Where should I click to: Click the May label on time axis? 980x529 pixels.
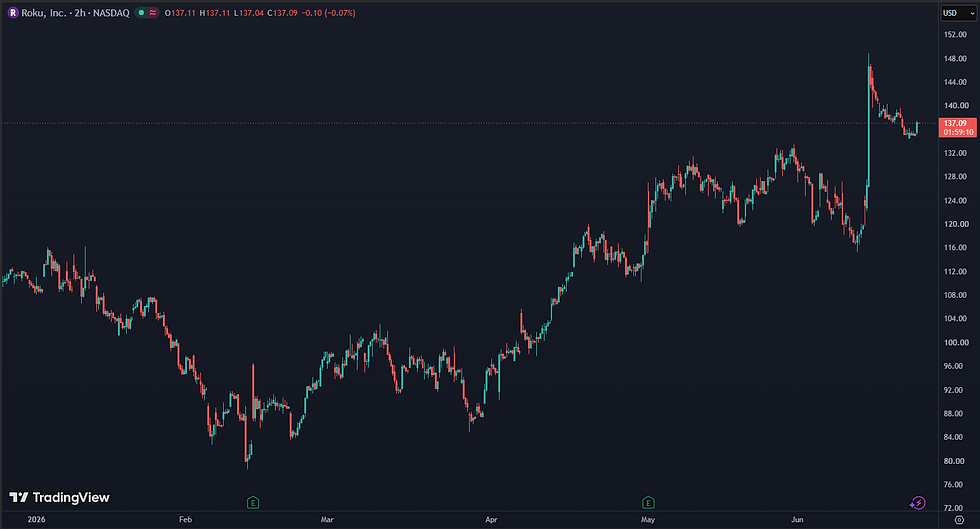pos(648,519)
